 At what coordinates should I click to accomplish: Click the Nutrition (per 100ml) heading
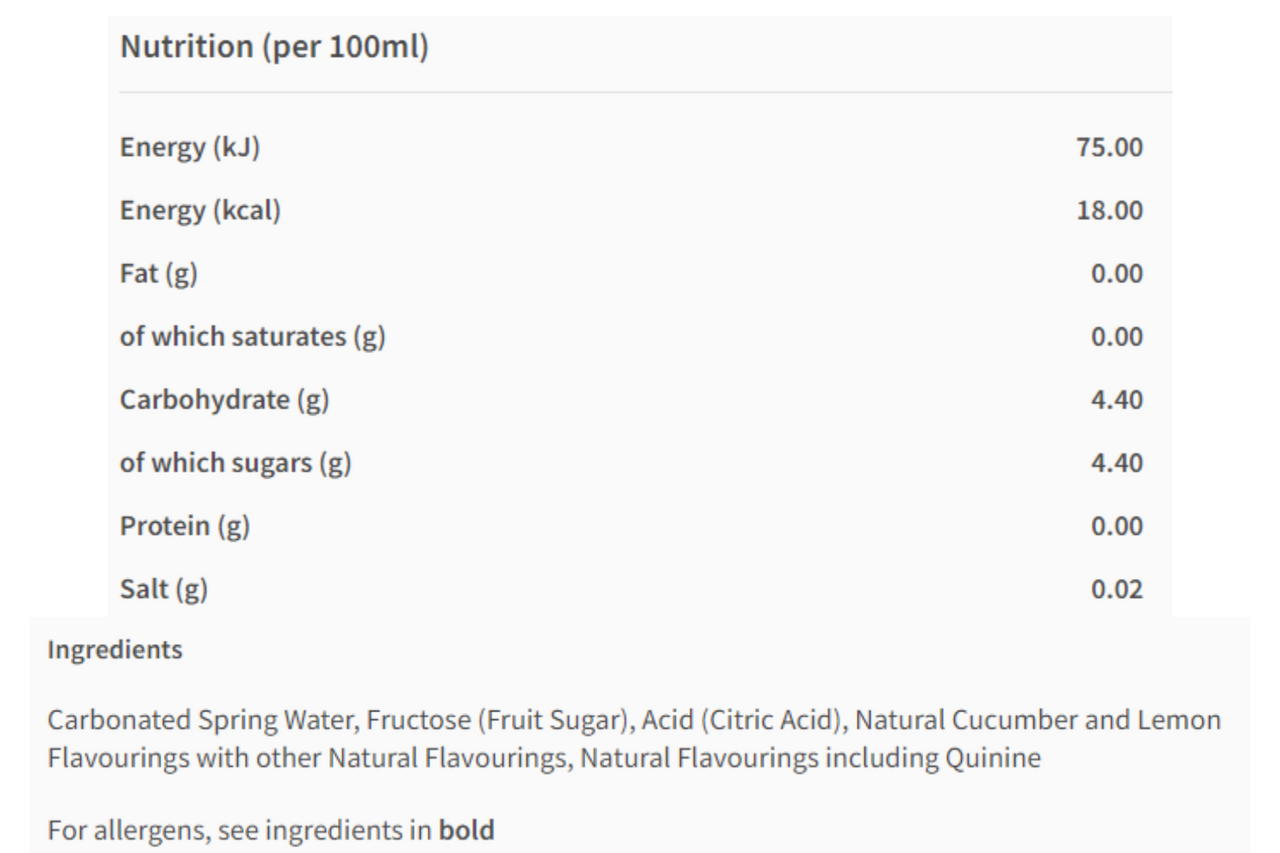pyautogui.click(x=274, y=47)
